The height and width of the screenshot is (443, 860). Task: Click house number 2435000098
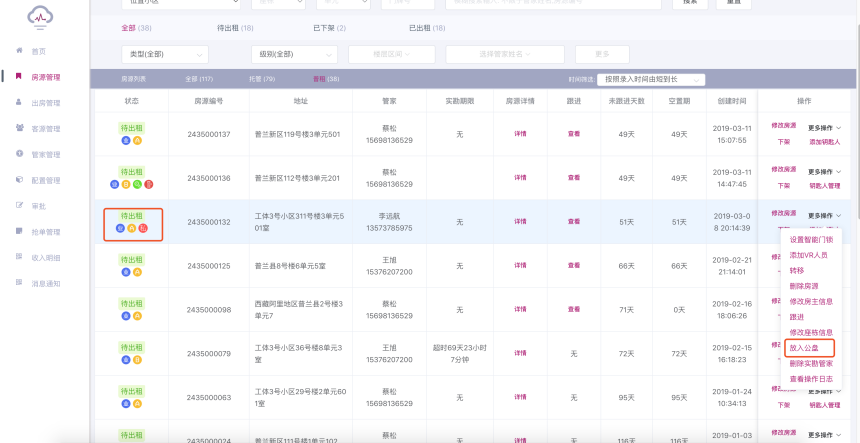click(x=208, y=310)
